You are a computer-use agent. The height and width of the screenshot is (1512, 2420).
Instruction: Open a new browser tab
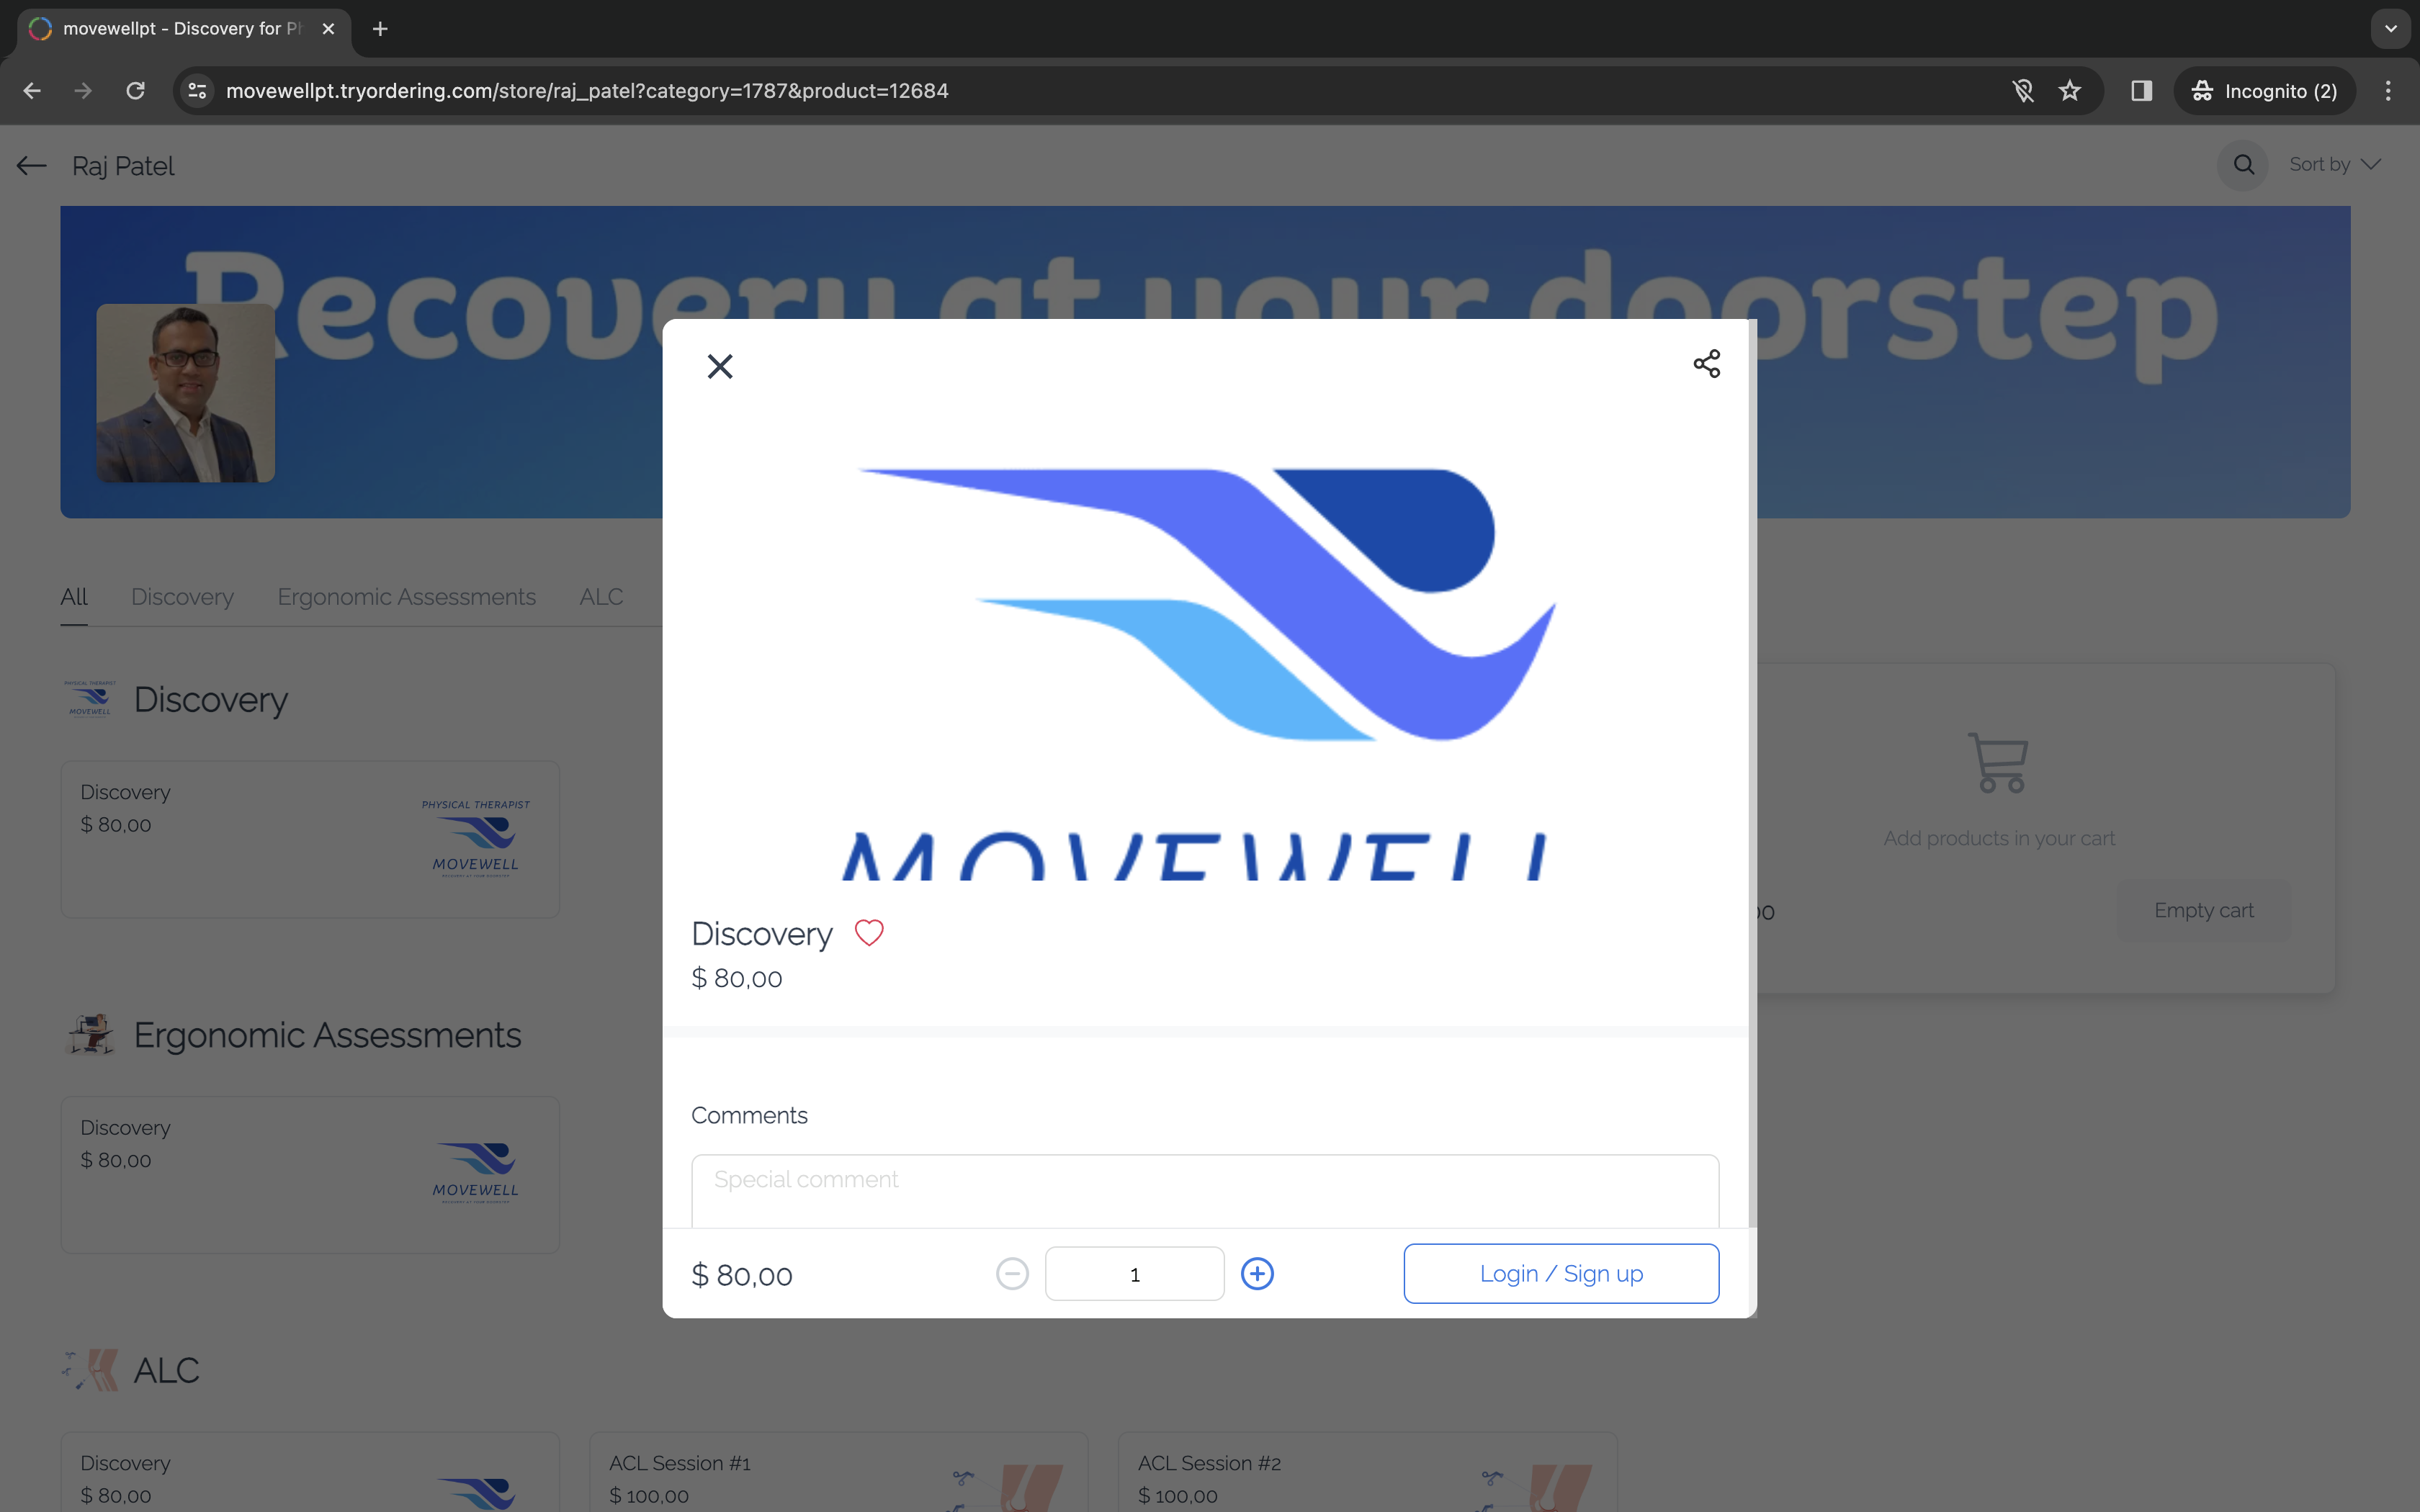click(x=380, y=29)
